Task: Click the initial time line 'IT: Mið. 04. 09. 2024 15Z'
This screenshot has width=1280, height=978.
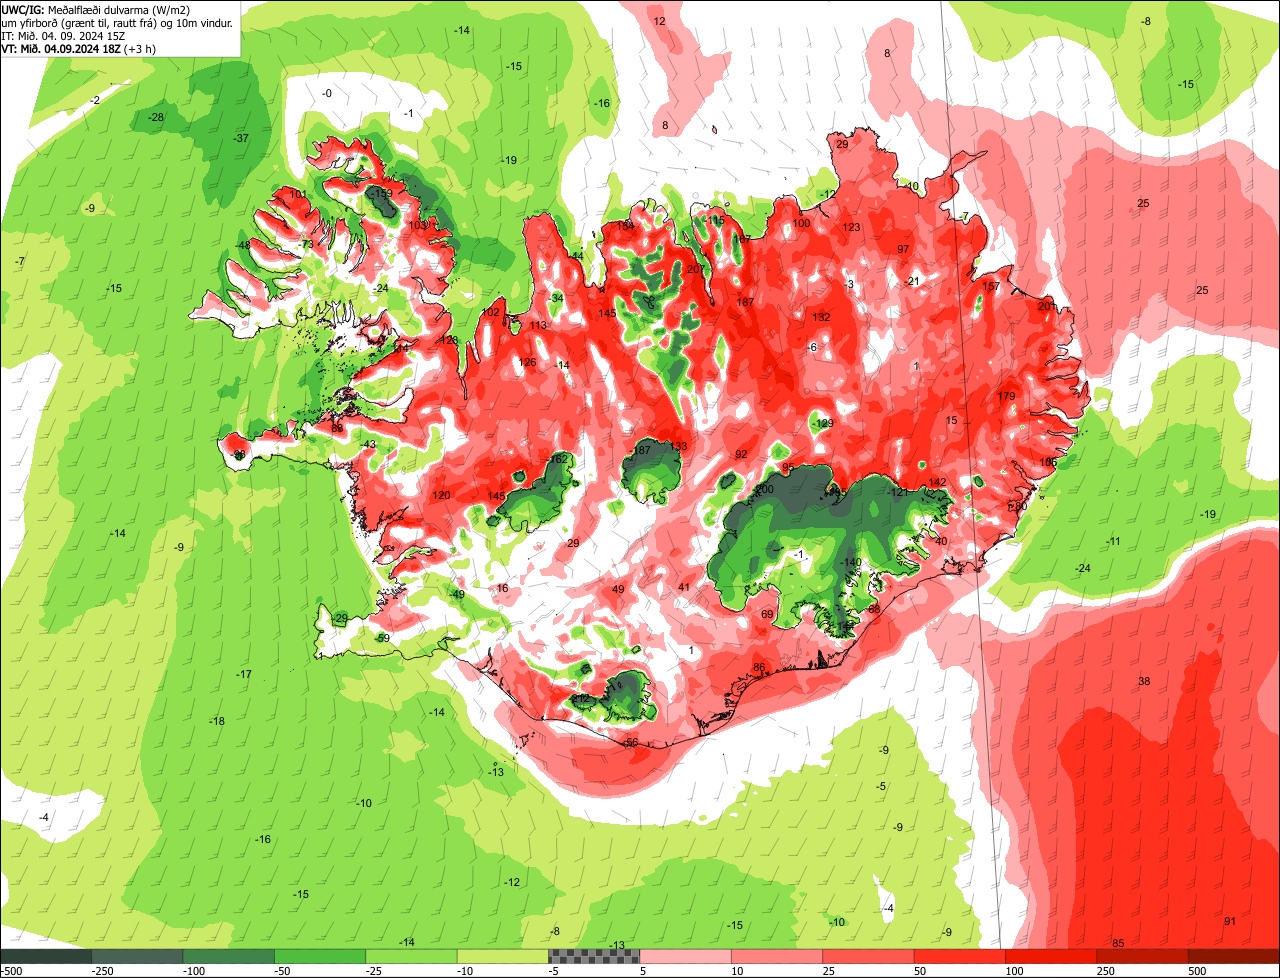Action: tap(64, 35)
